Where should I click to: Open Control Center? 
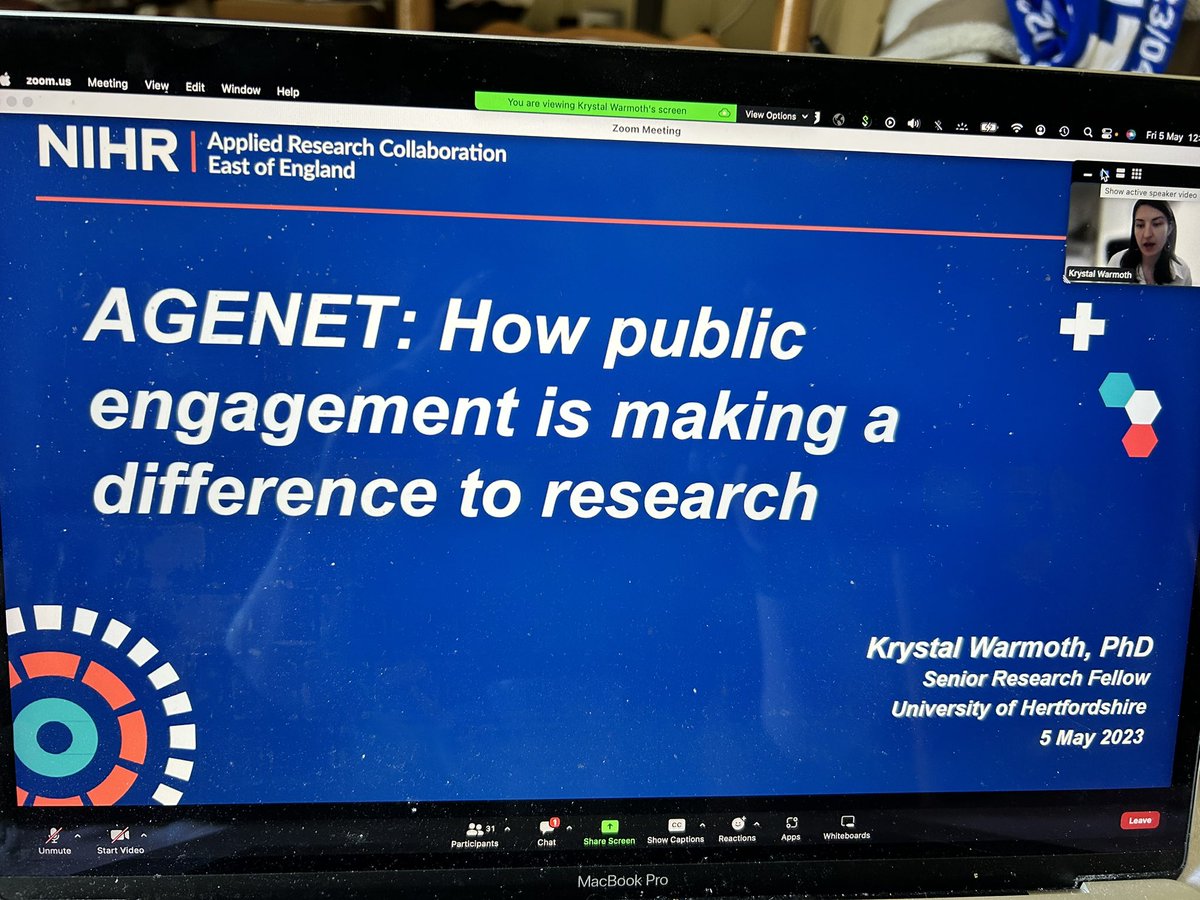coord(1107,133)
